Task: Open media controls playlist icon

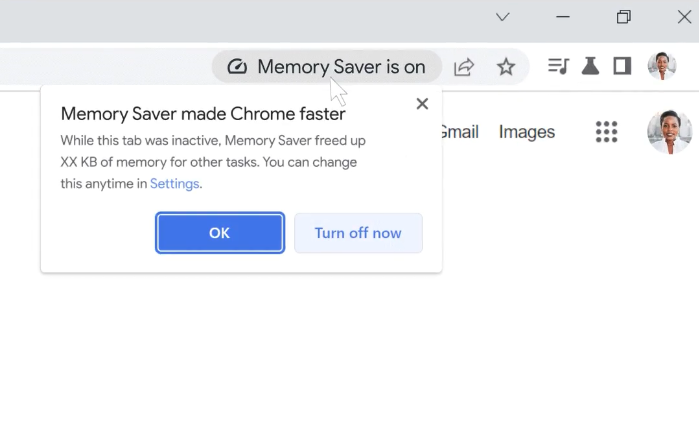Action: click(558, 66)
